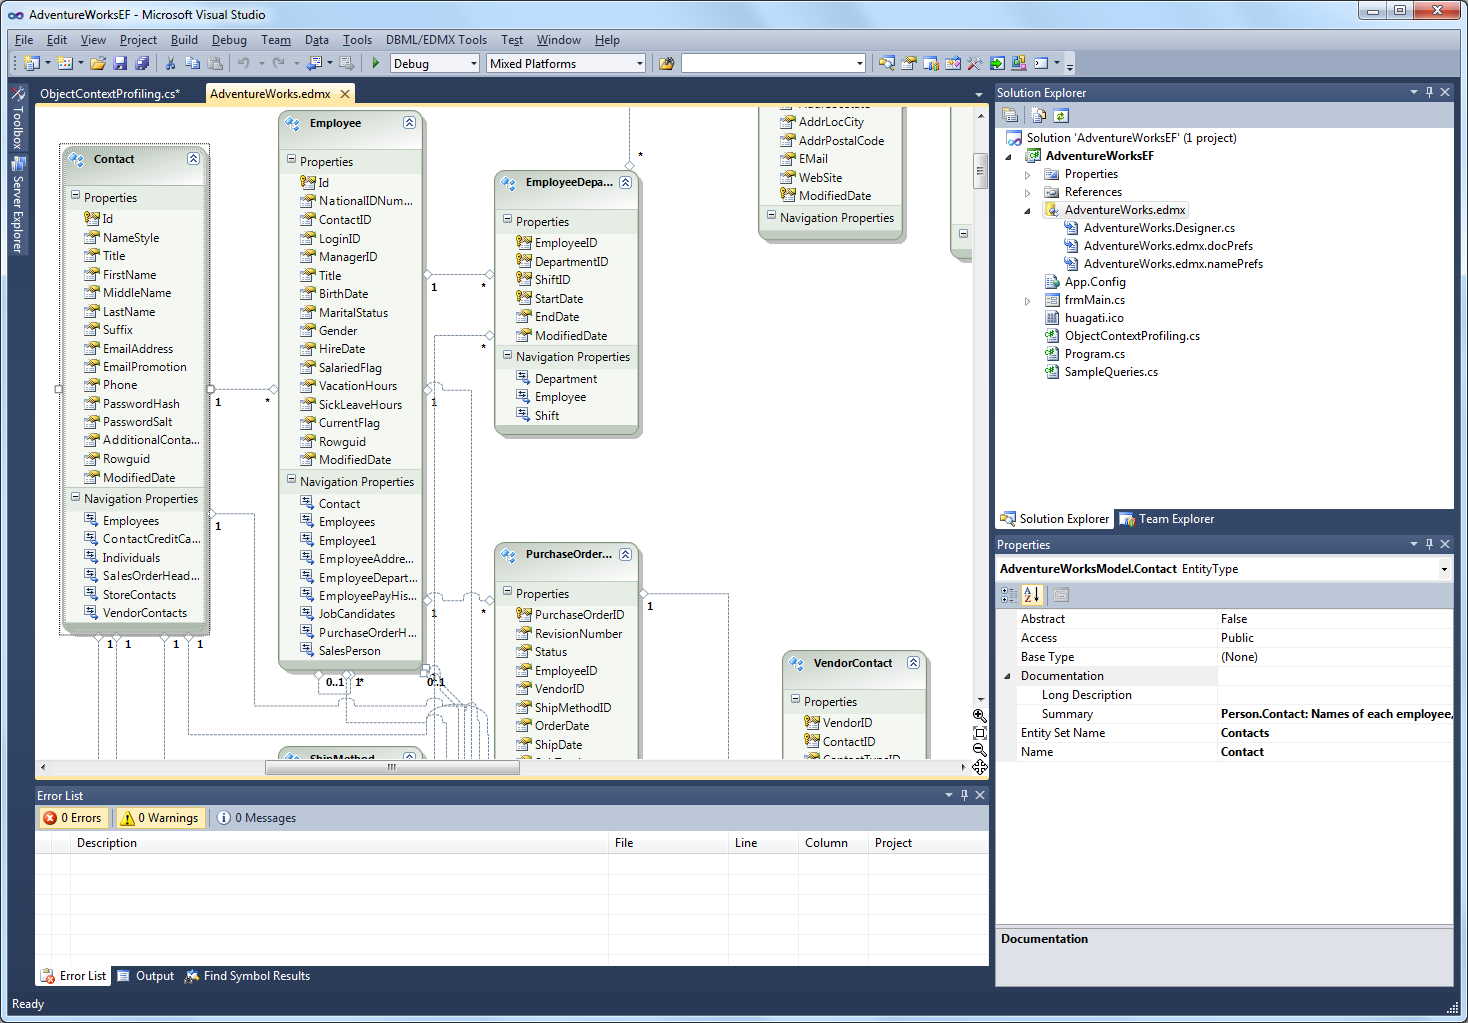Image resolution: width=1468 pixels, height=1023 pixels.
Task: Click the diagram Zoom to Fit icon
Action: coord(980,733)
